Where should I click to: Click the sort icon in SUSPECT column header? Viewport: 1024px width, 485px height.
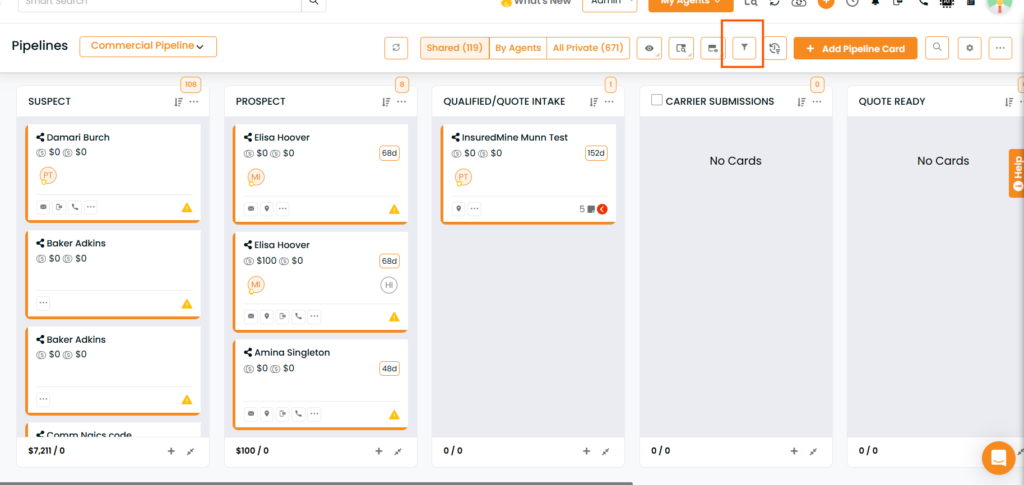178,102
